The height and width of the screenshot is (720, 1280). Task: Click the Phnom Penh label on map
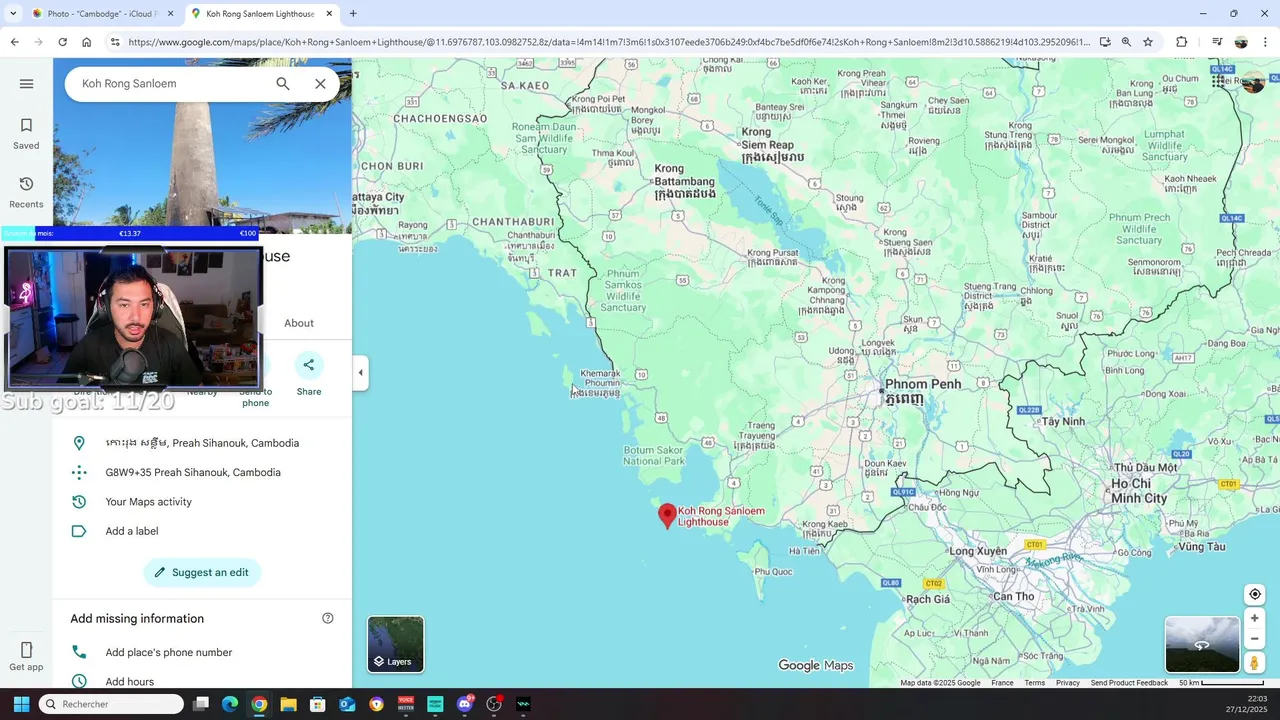(922, 384)
